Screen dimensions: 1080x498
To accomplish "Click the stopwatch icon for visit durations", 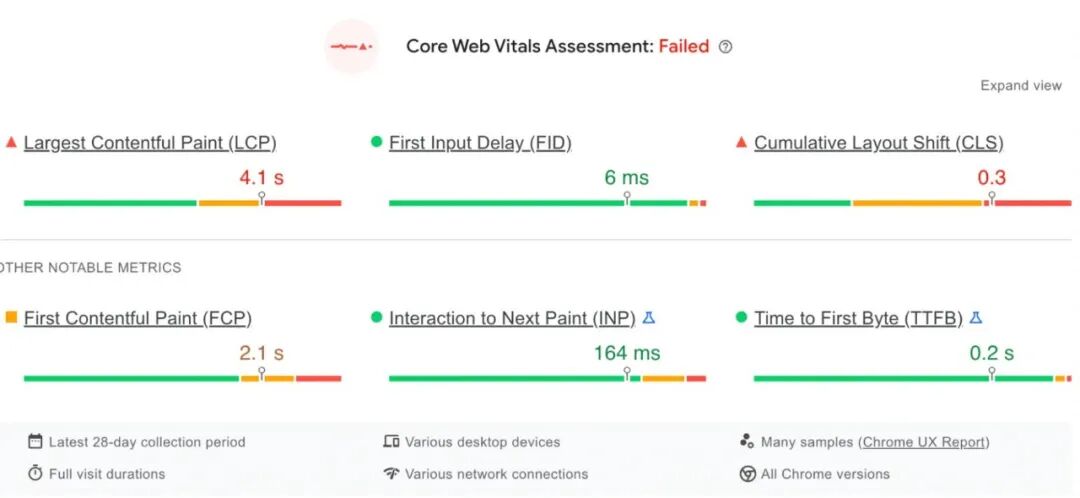I will pos(35,474).
